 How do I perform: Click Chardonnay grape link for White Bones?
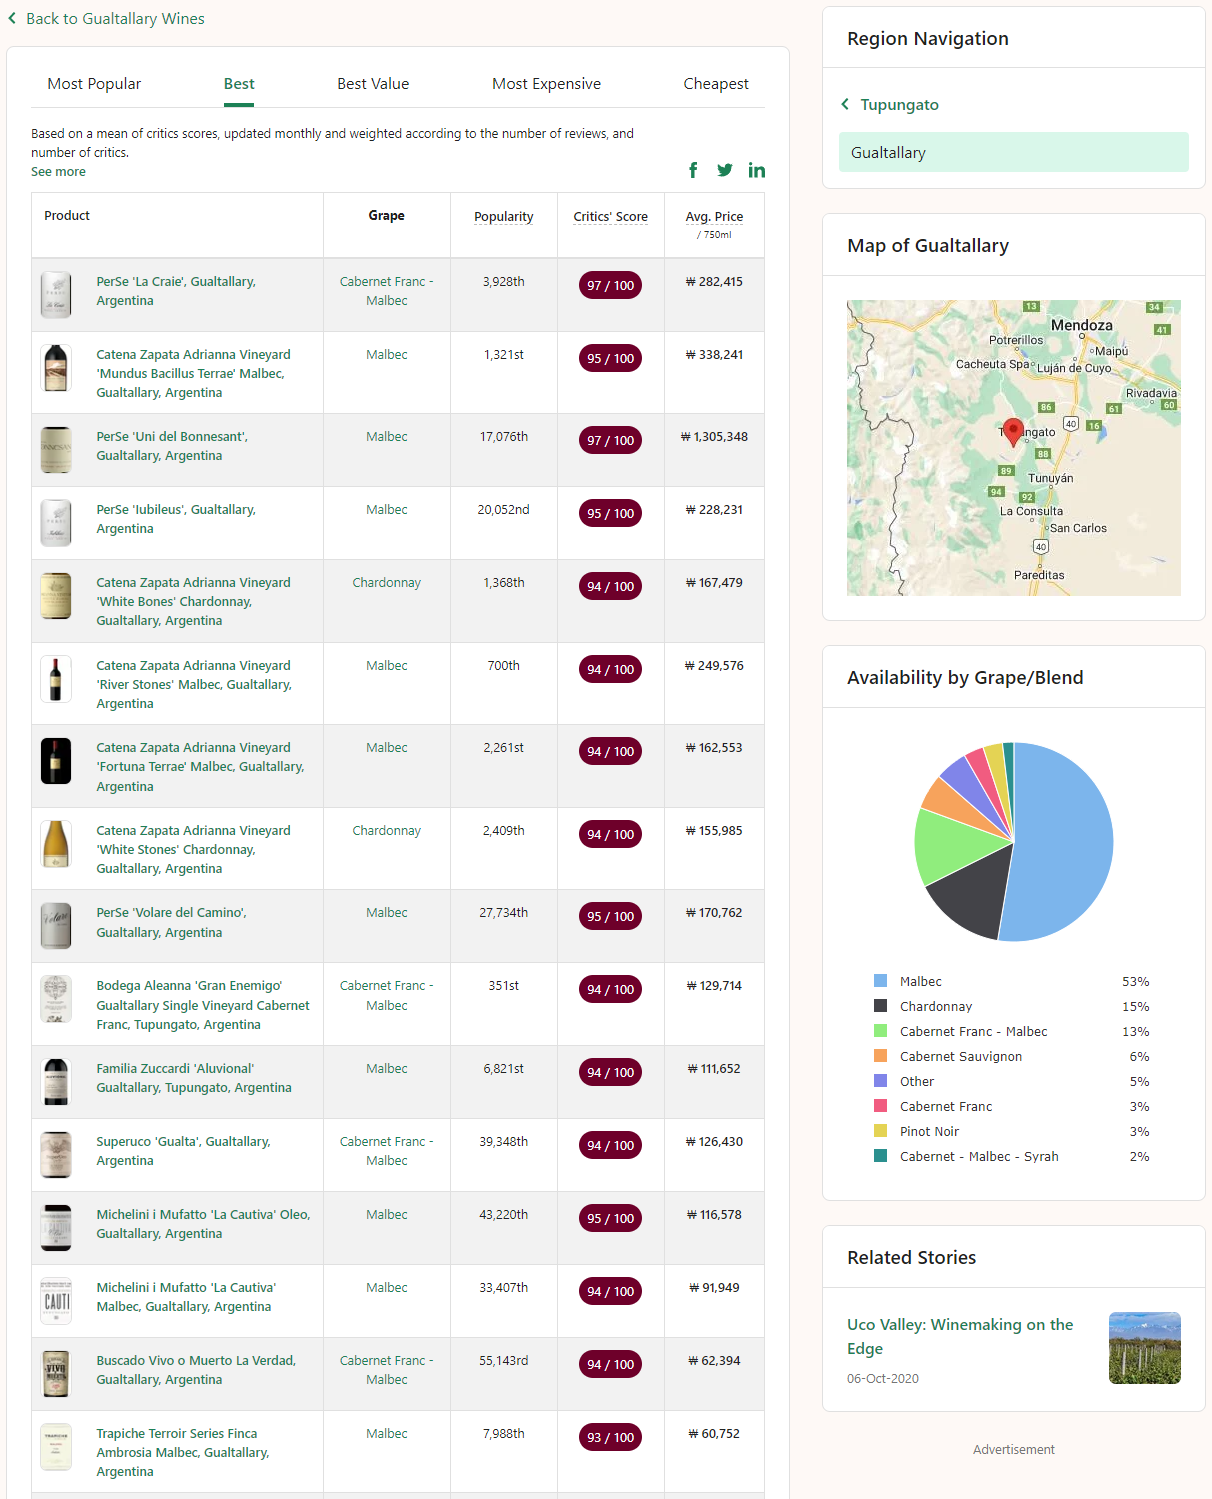click(386, 583)
